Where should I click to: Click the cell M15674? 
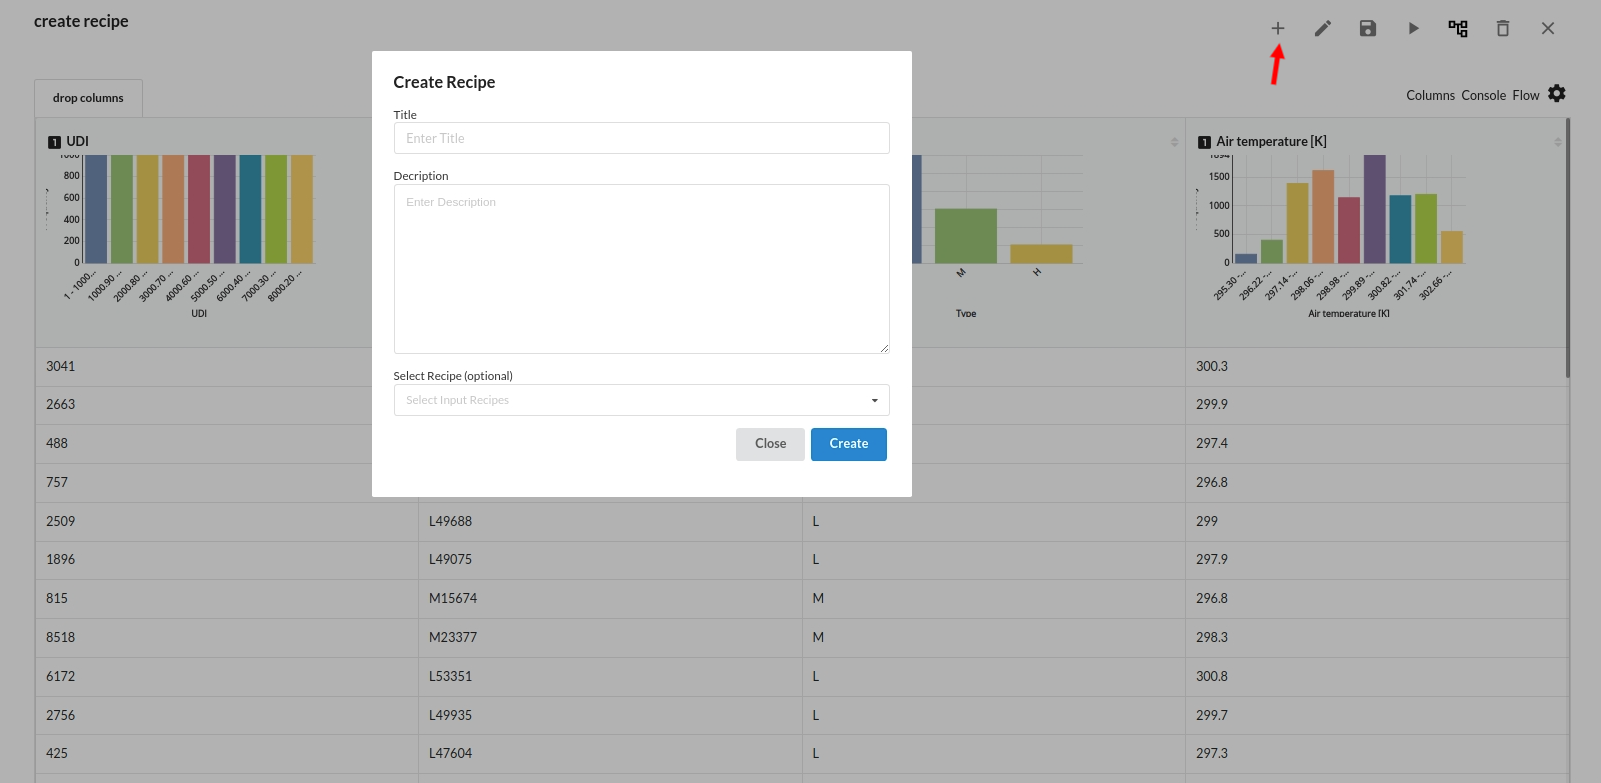pyautogui.click(x=610, y=598)
